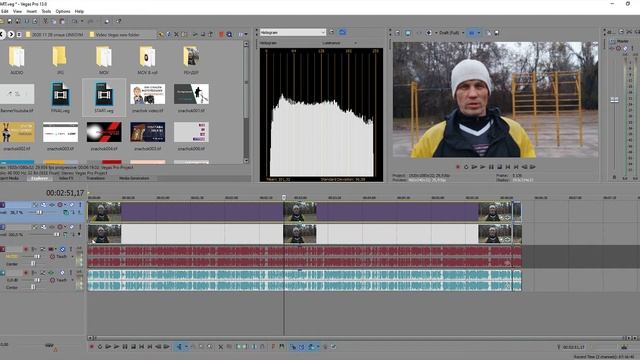Go back in the Explorer folder history
The image size is (640, 360).
pyautogui.click(x=2, y=34)
